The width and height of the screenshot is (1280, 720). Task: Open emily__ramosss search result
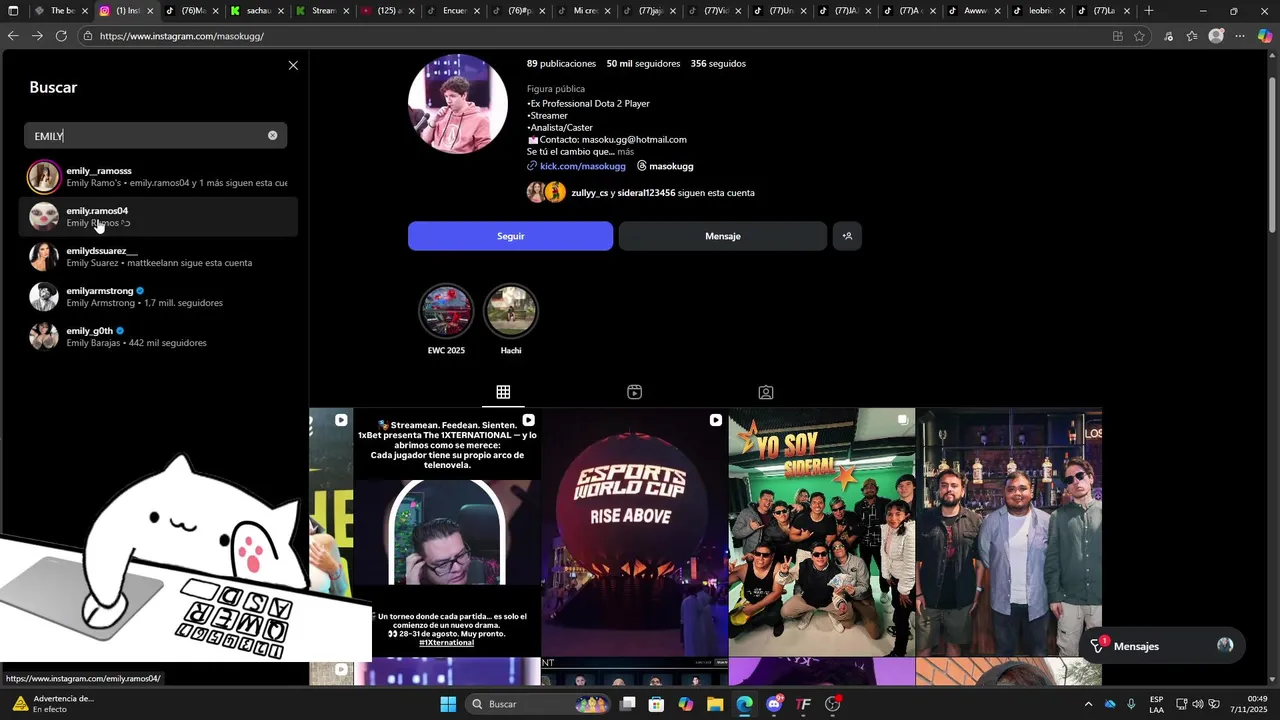coord(158,177)
